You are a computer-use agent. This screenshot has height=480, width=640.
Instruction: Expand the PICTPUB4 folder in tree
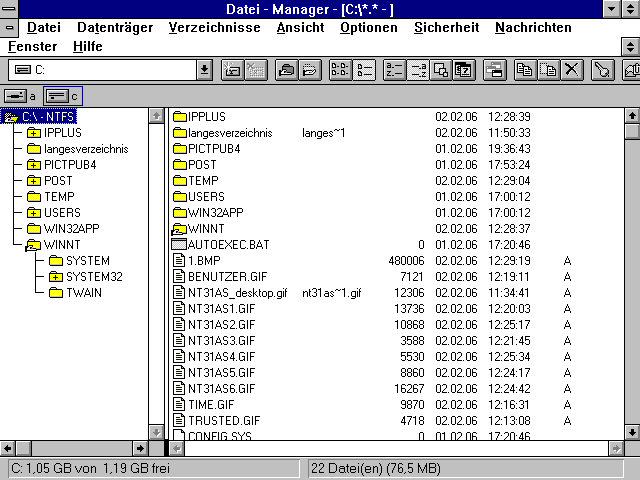coord(34,165)
